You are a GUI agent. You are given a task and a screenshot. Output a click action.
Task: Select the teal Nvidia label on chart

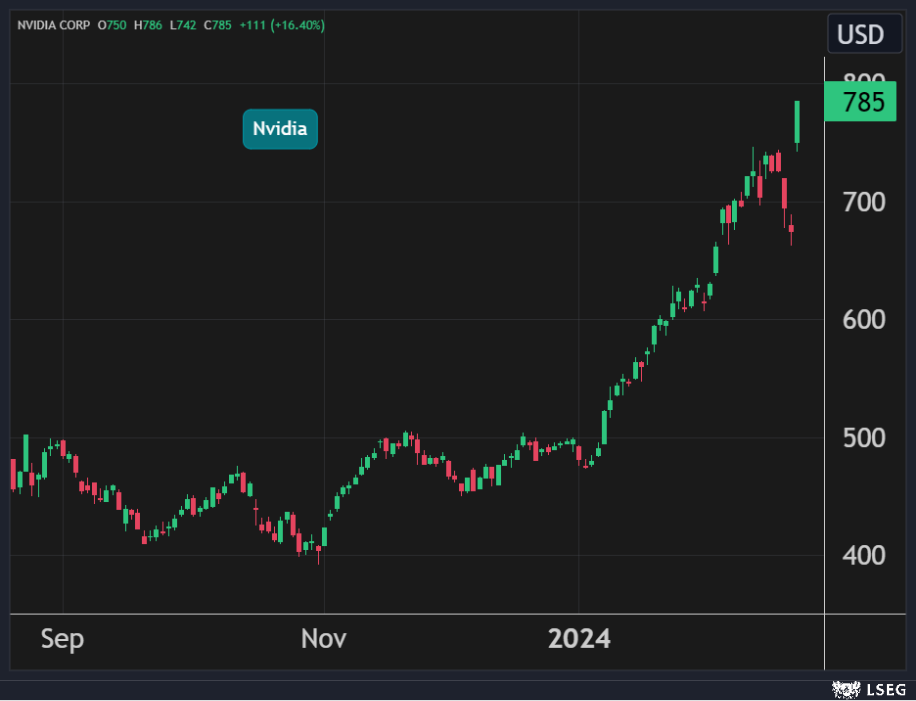click(x=280, y=129)
